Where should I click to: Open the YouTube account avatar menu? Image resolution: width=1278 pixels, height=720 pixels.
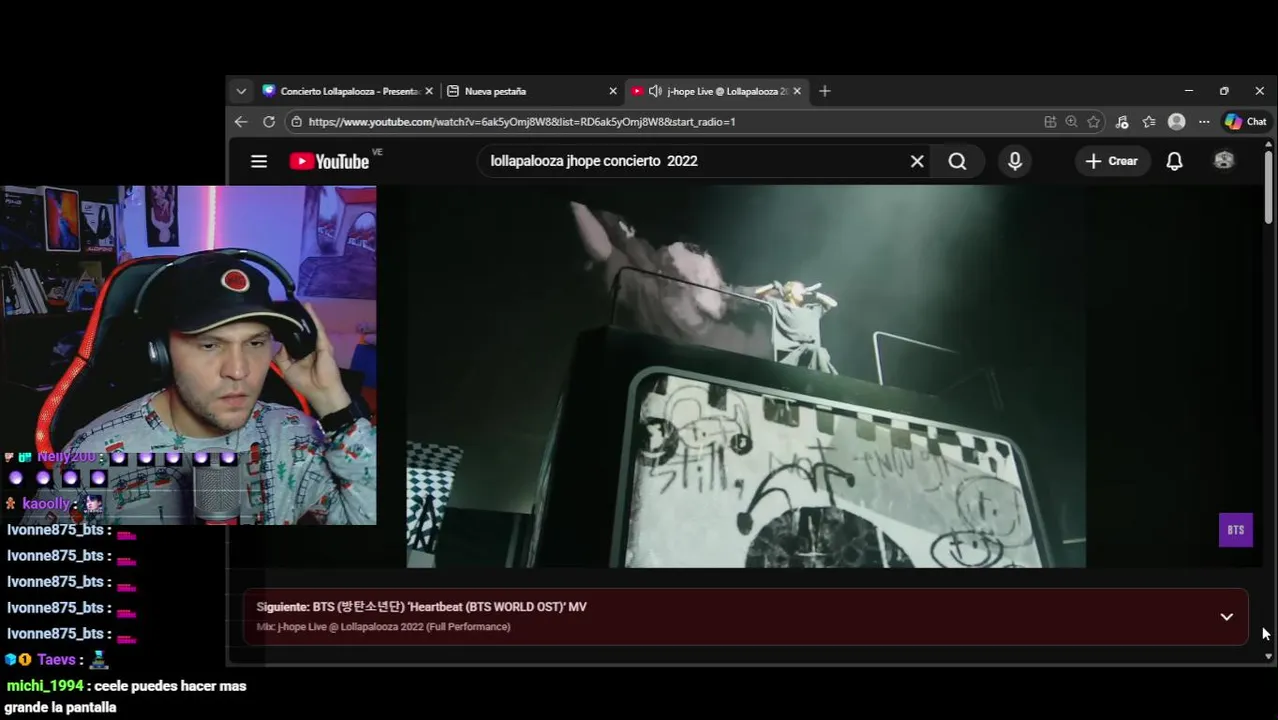coord(1224,161)
